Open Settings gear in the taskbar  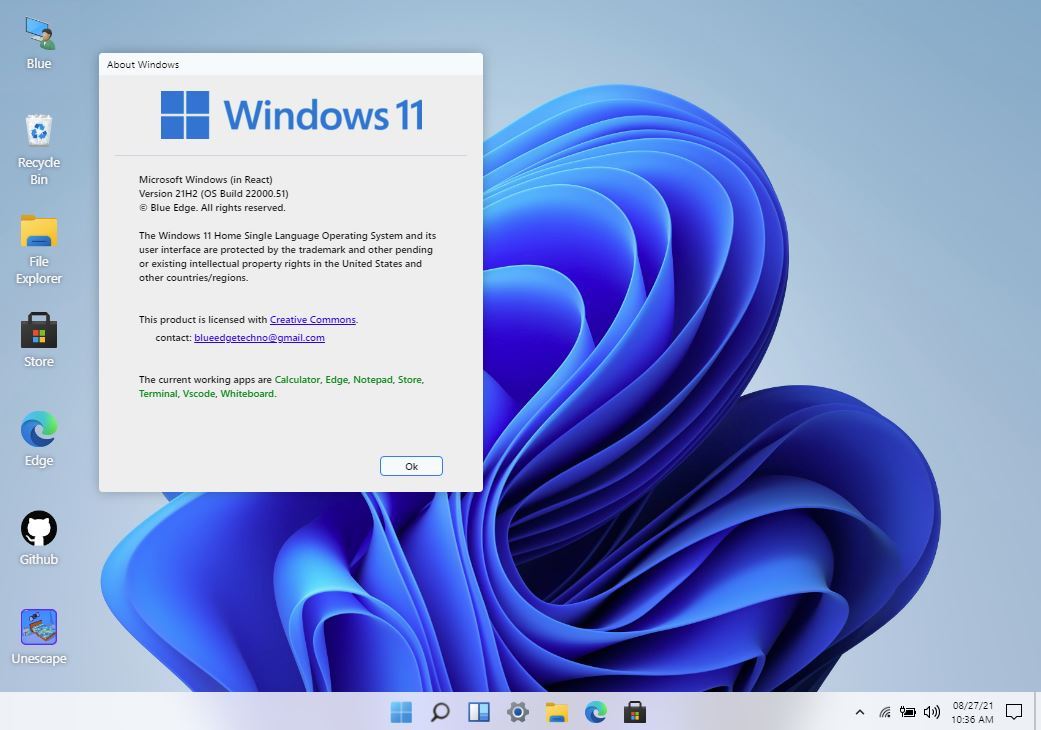point(518,712)
